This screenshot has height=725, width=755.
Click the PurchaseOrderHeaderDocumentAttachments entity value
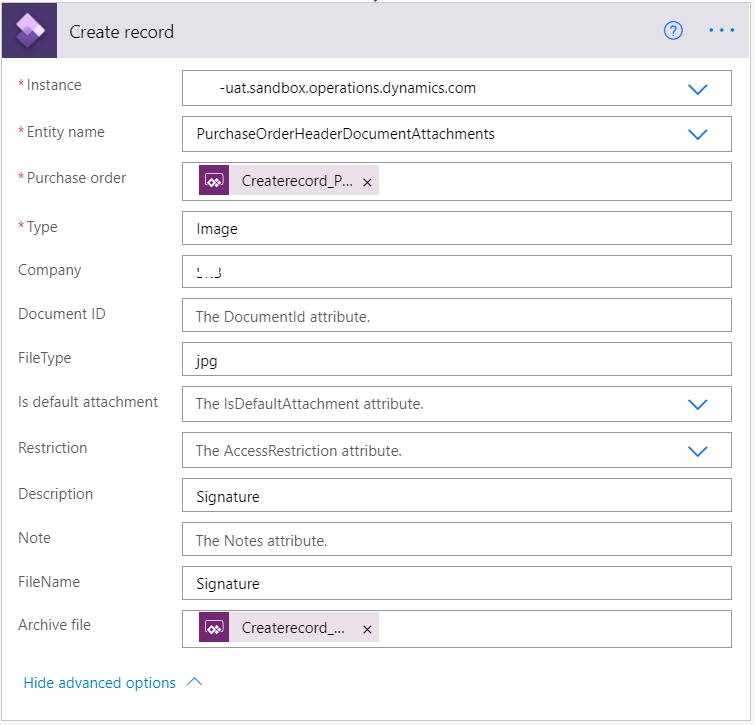[x=345, y=134]
